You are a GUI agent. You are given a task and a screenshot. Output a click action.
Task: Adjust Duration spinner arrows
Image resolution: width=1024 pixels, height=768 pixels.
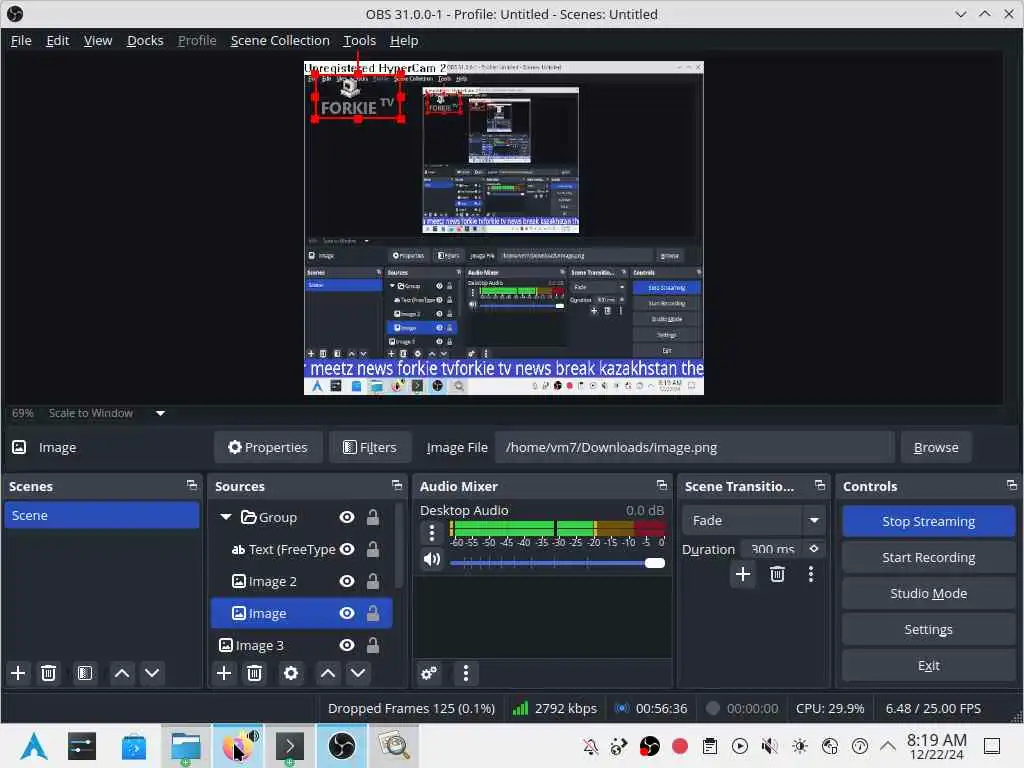(x=814, y=549)
